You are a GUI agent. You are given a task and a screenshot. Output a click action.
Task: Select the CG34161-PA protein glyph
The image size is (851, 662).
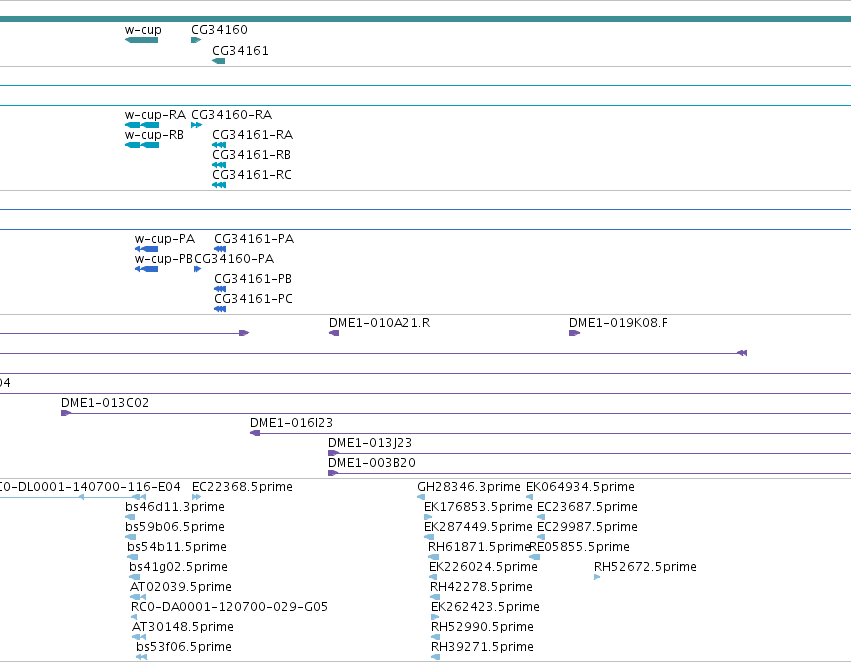pyautogui.click(x=220, y=250)
